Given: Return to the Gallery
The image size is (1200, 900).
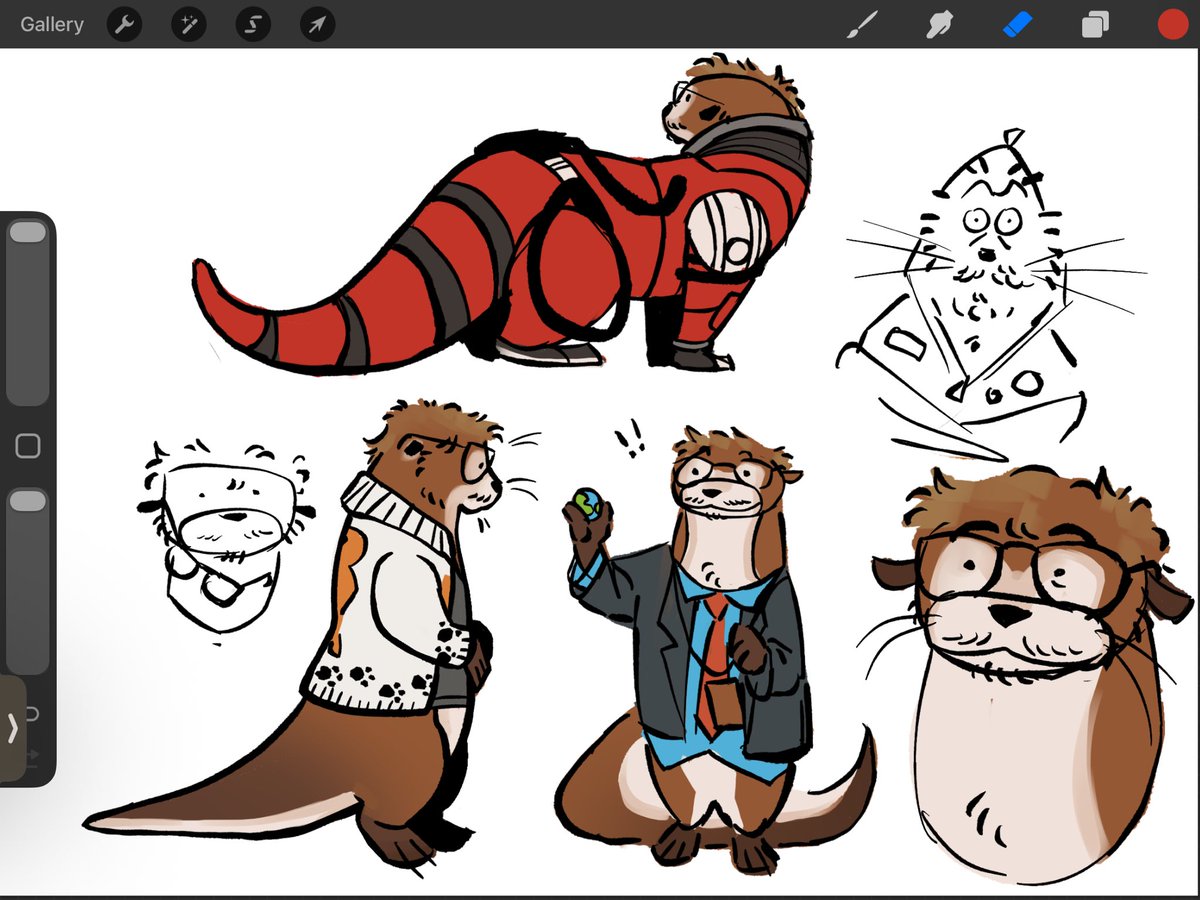Looking at the screenshot, I should point(52,24).
